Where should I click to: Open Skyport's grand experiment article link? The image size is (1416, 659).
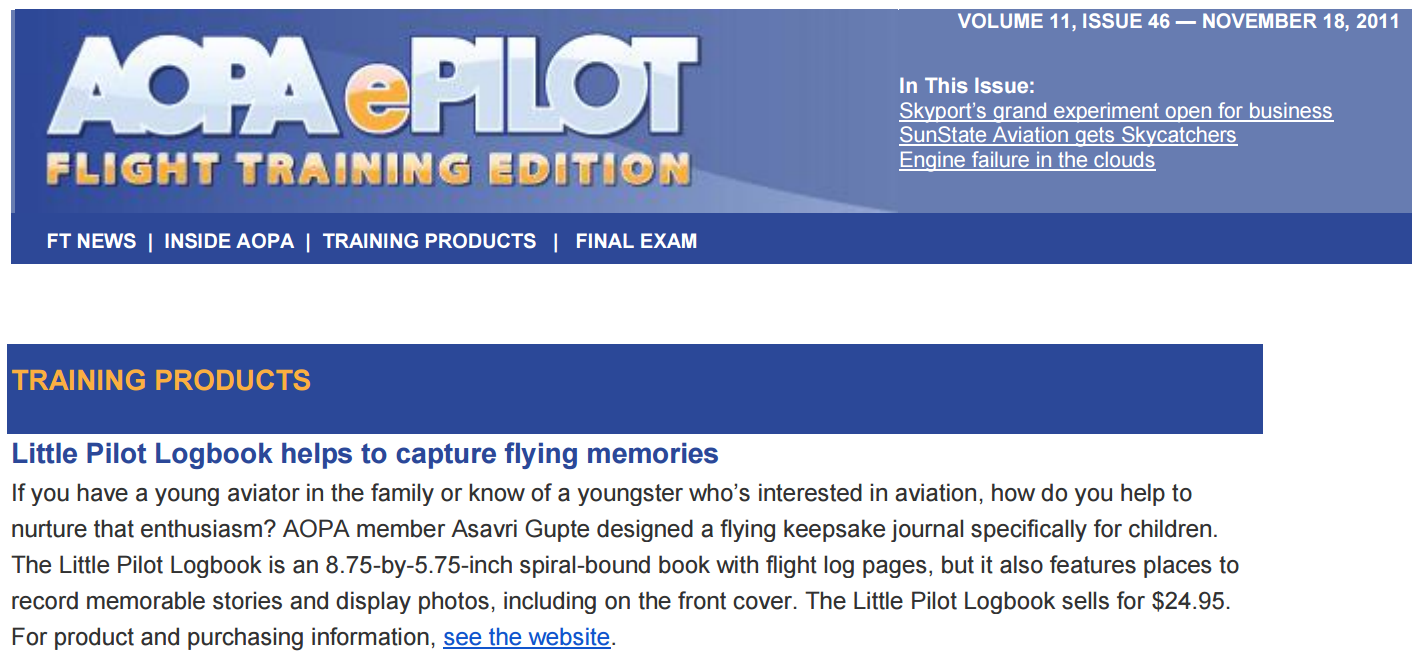pyautogui.click(x=1115, y=111)
